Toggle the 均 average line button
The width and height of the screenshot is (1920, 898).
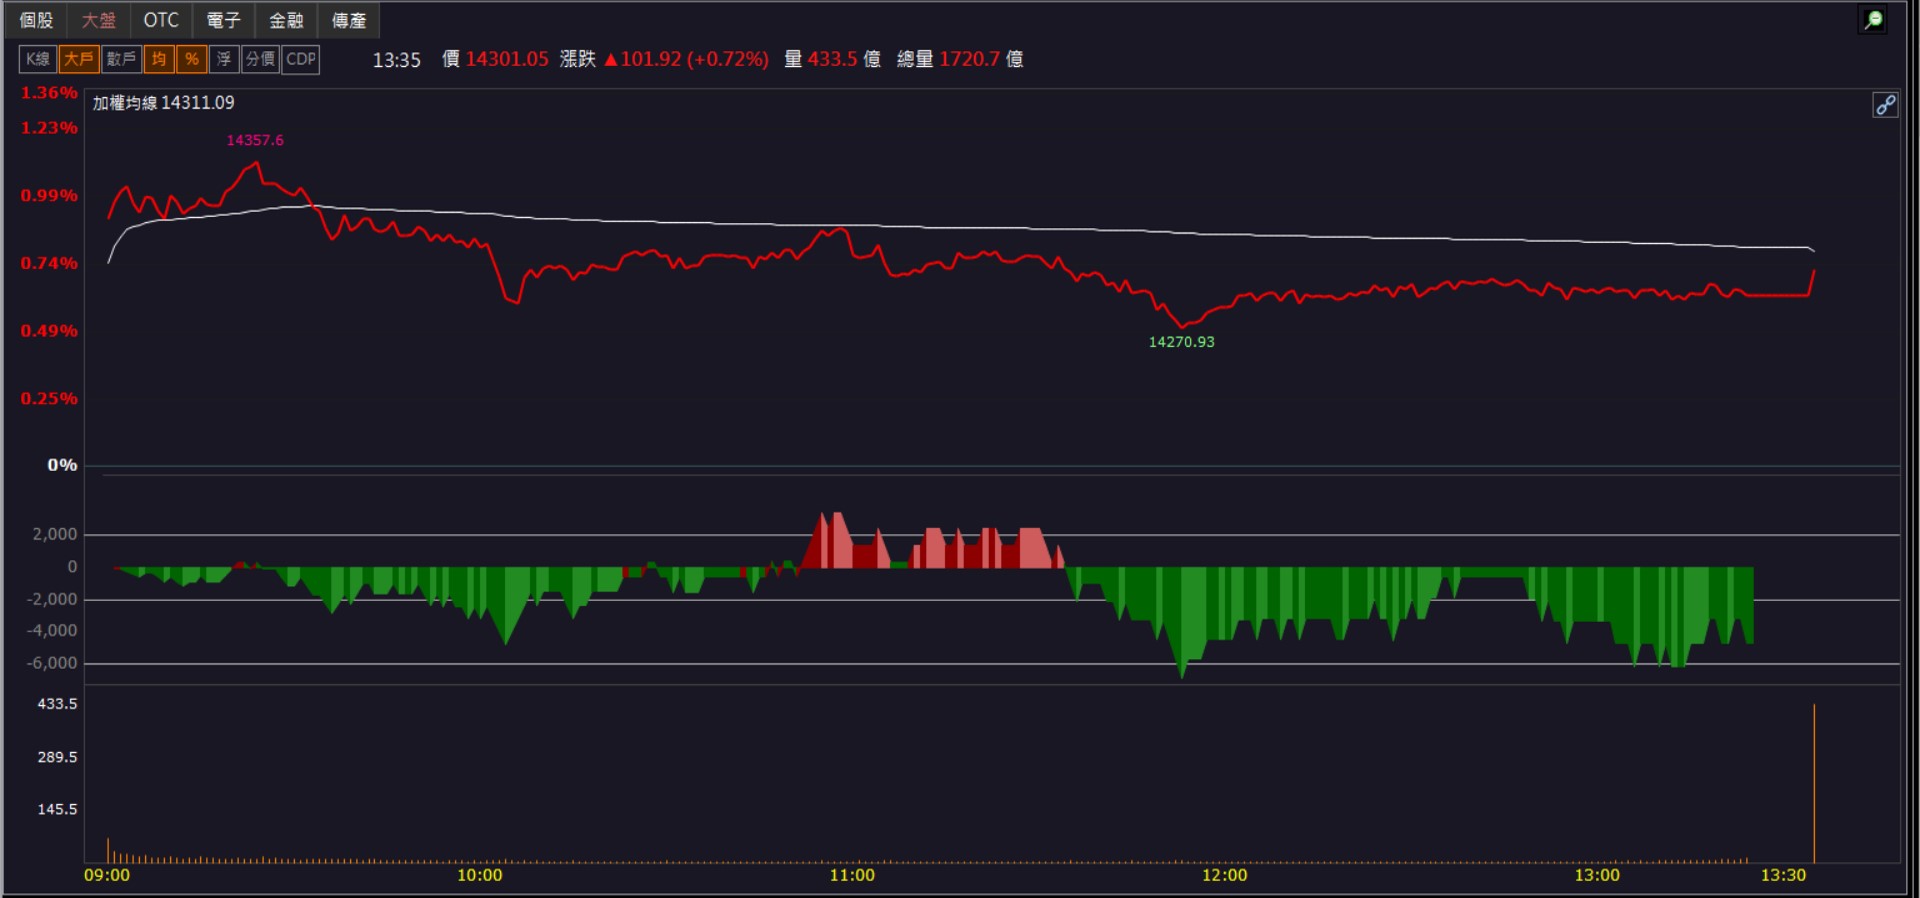tap(159, 59)
